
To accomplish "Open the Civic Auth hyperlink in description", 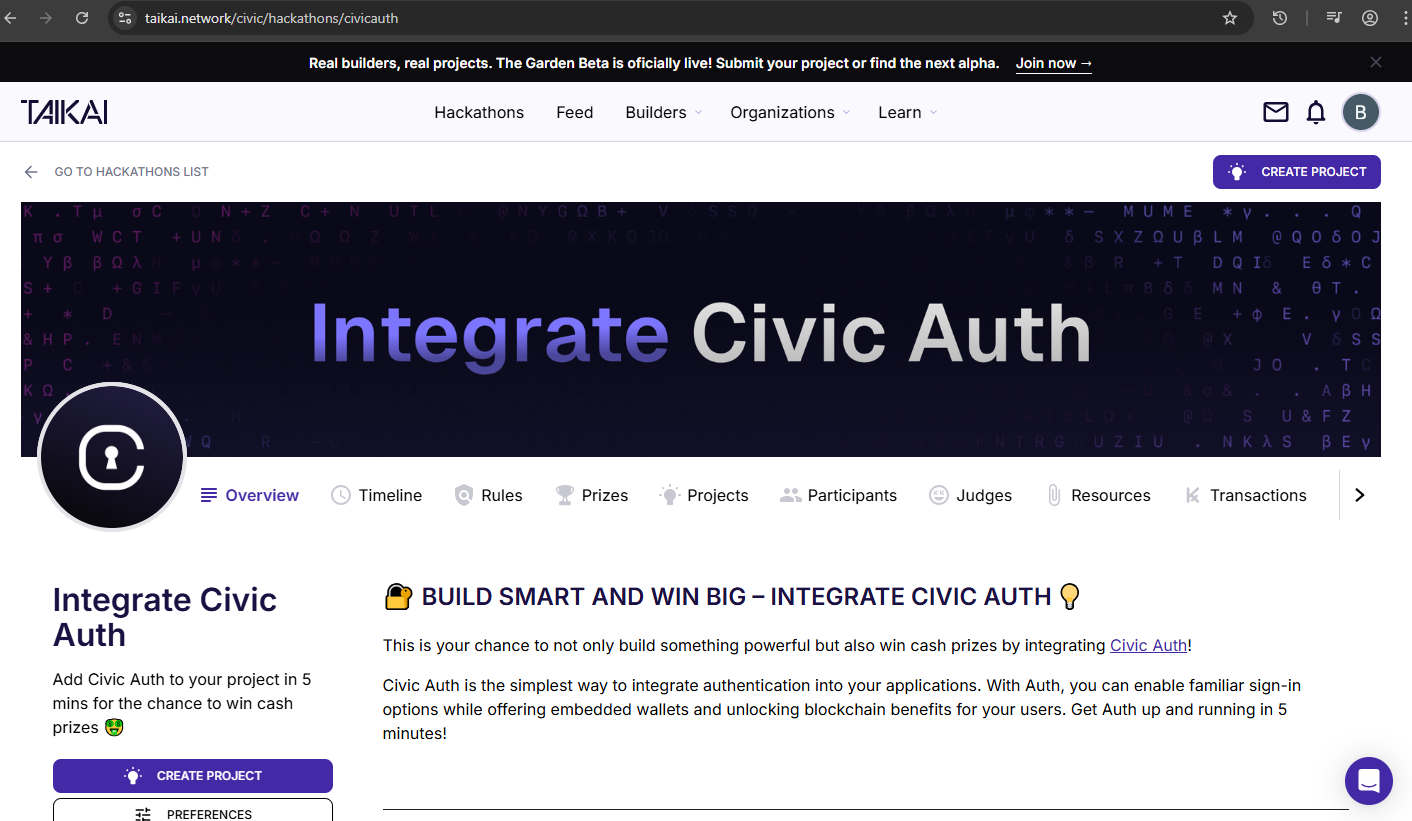I will tap(1148, 645).
